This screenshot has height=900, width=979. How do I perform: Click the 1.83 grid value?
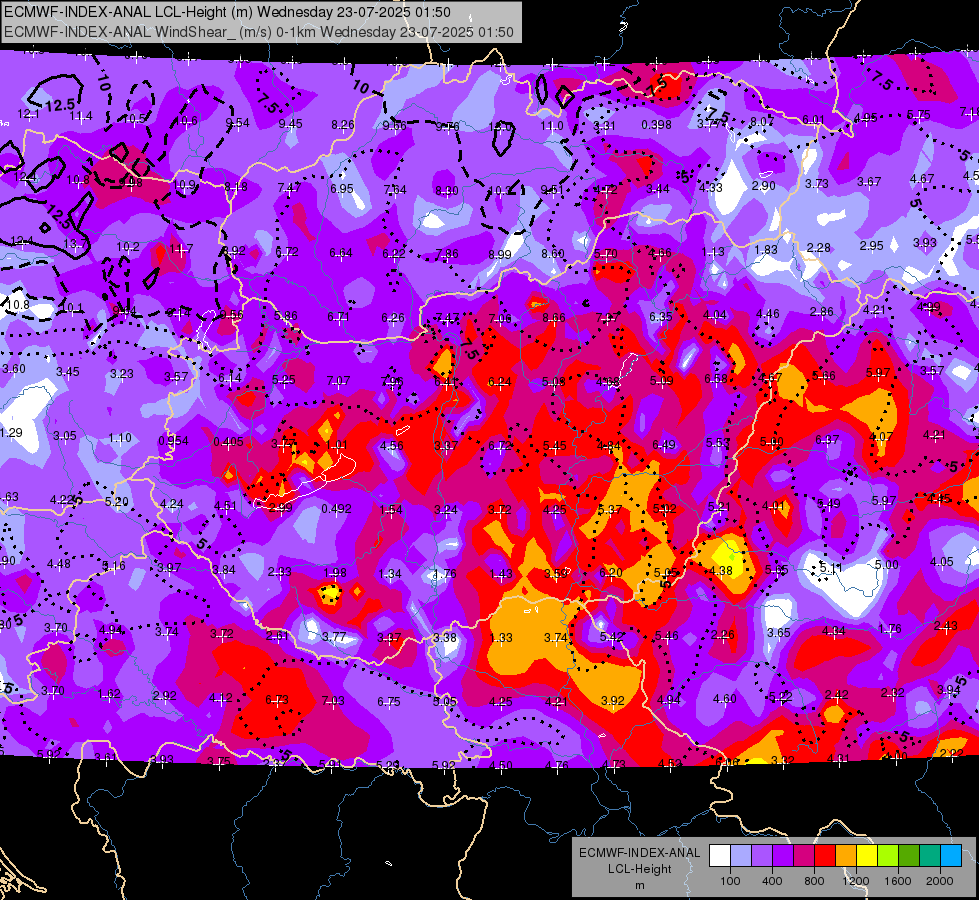(766, 250)
